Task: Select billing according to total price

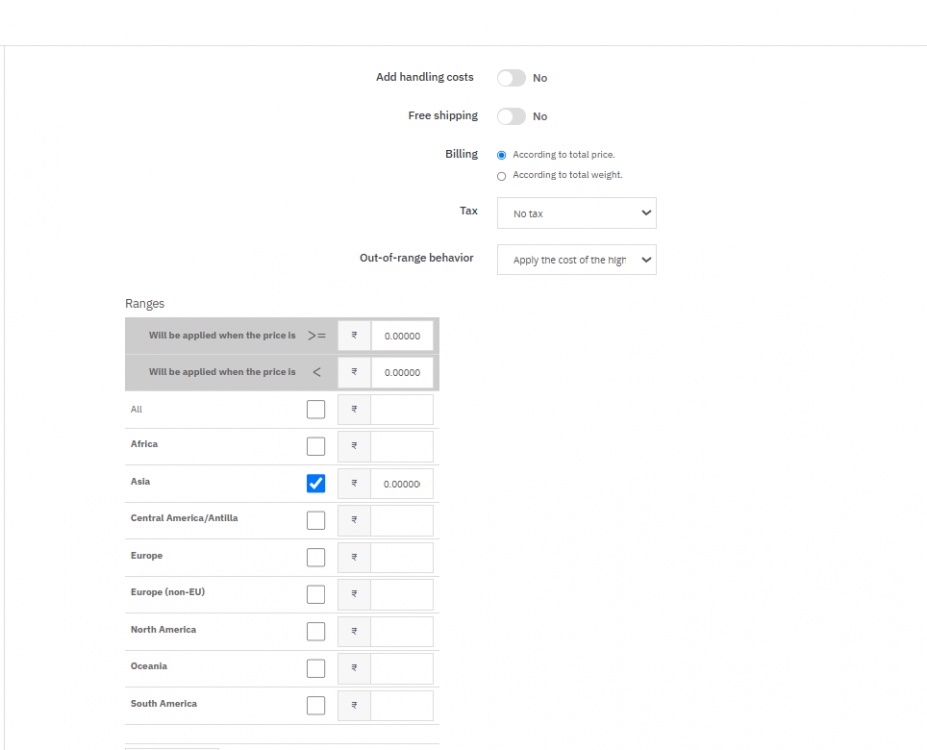Action: pyautogui.click(x=502, y=155)
